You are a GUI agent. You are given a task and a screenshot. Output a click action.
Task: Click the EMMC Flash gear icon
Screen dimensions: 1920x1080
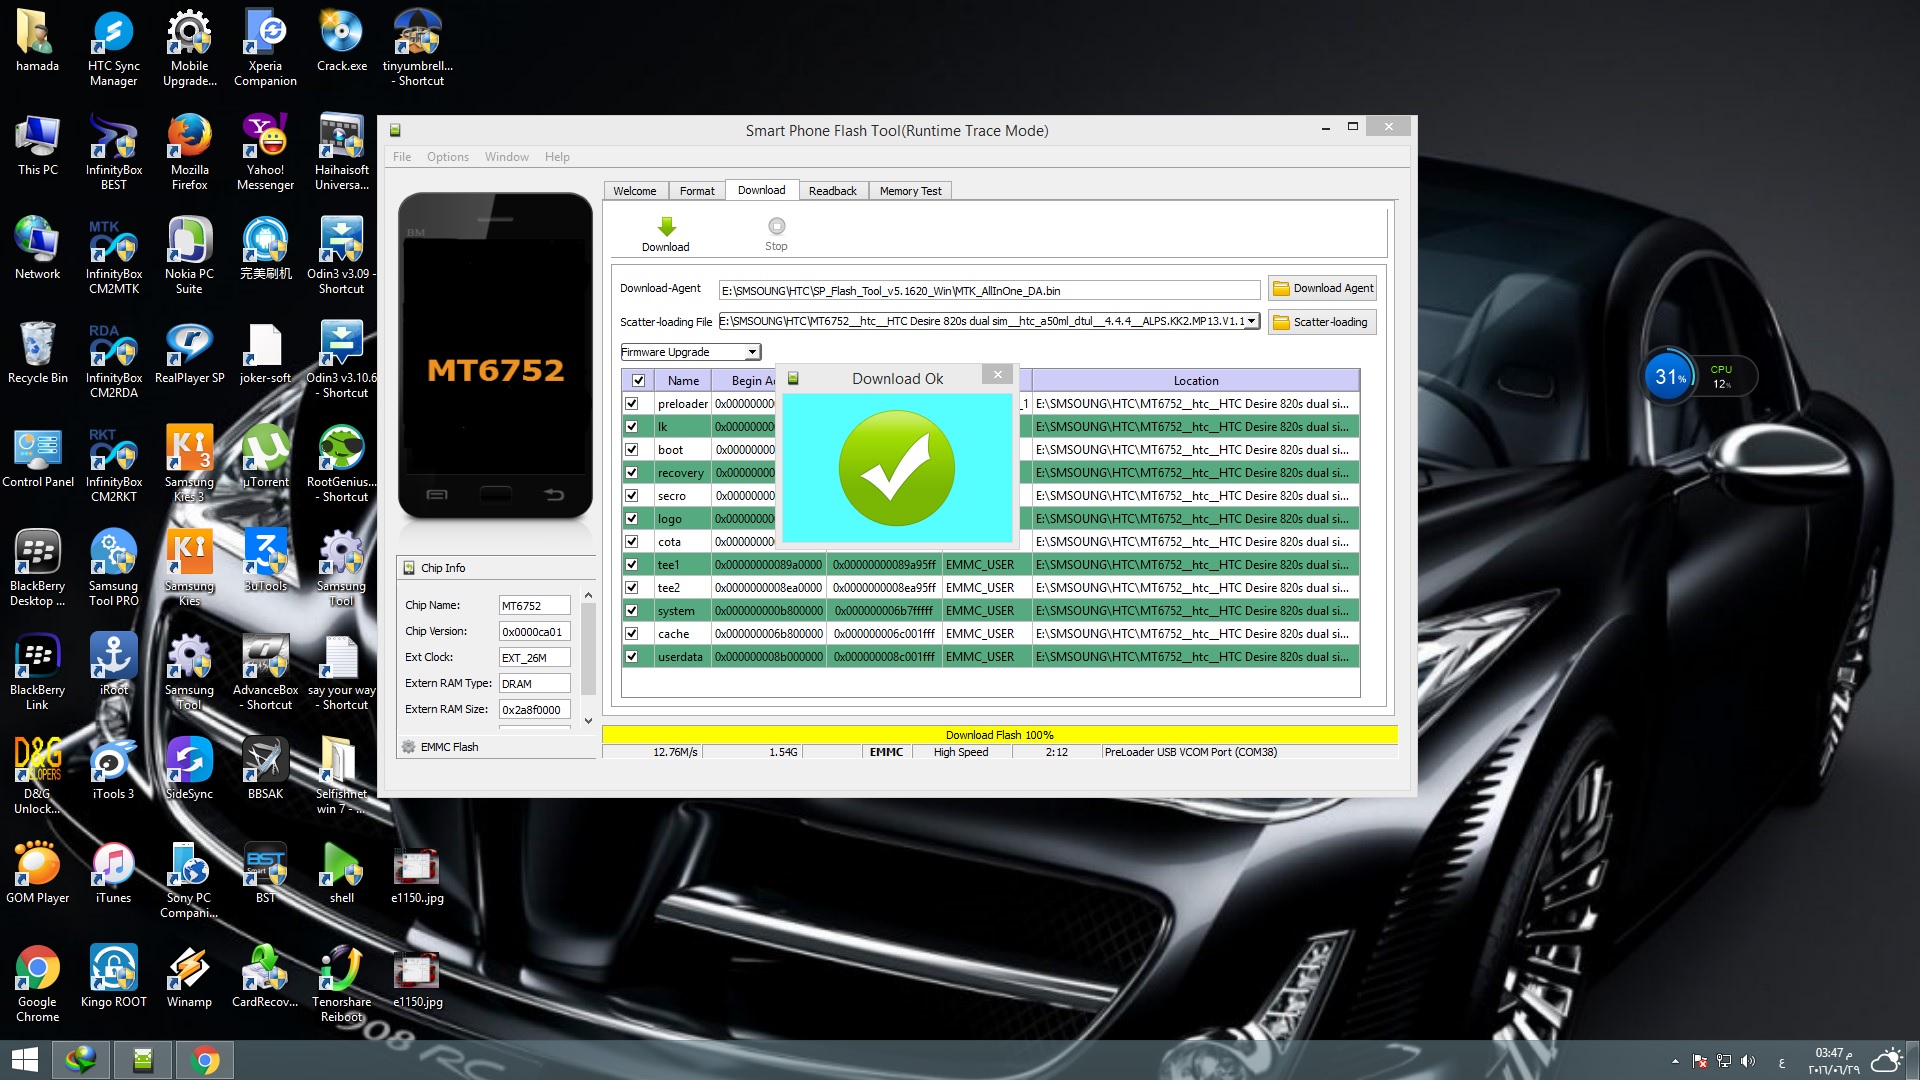pos(409,747)
